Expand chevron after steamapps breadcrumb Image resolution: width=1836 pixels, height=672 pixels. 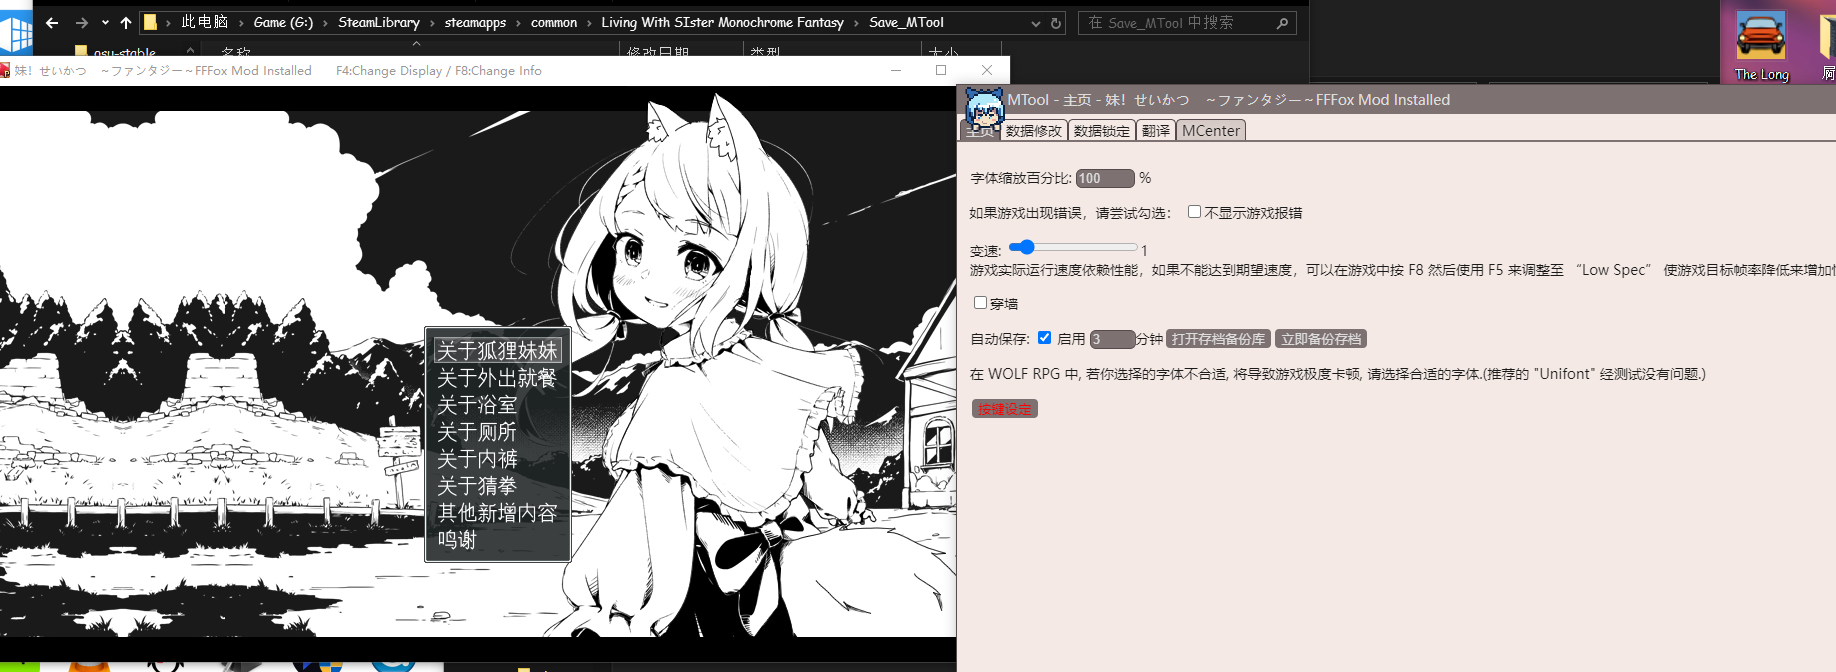(519, 22)
